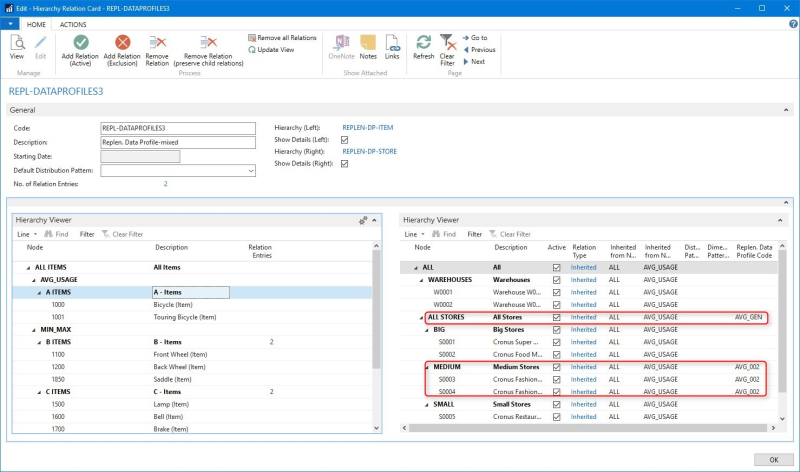Image resolution: width=800 pixels, height=472 pixels.
Task: Open the Line menu in left viewer
Action: point(27,234)
